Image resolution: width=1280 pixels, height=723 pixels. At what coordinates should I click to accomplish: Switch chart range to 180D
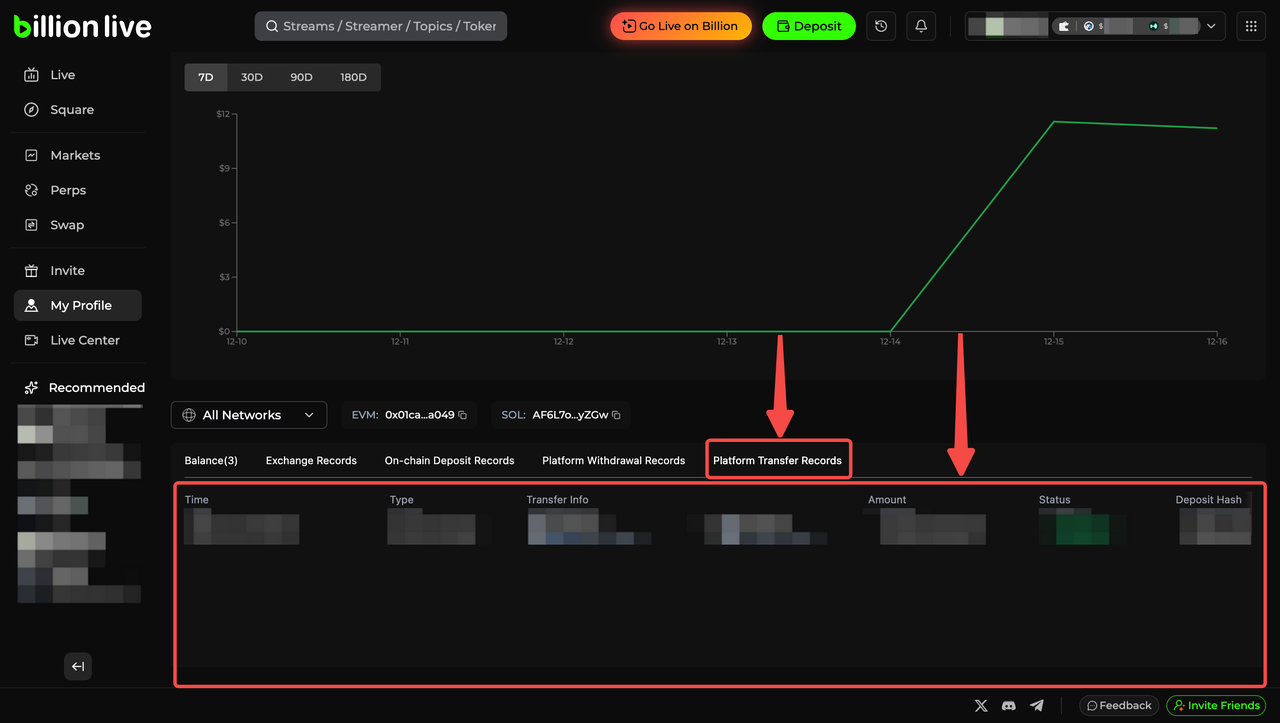[353, 77]
